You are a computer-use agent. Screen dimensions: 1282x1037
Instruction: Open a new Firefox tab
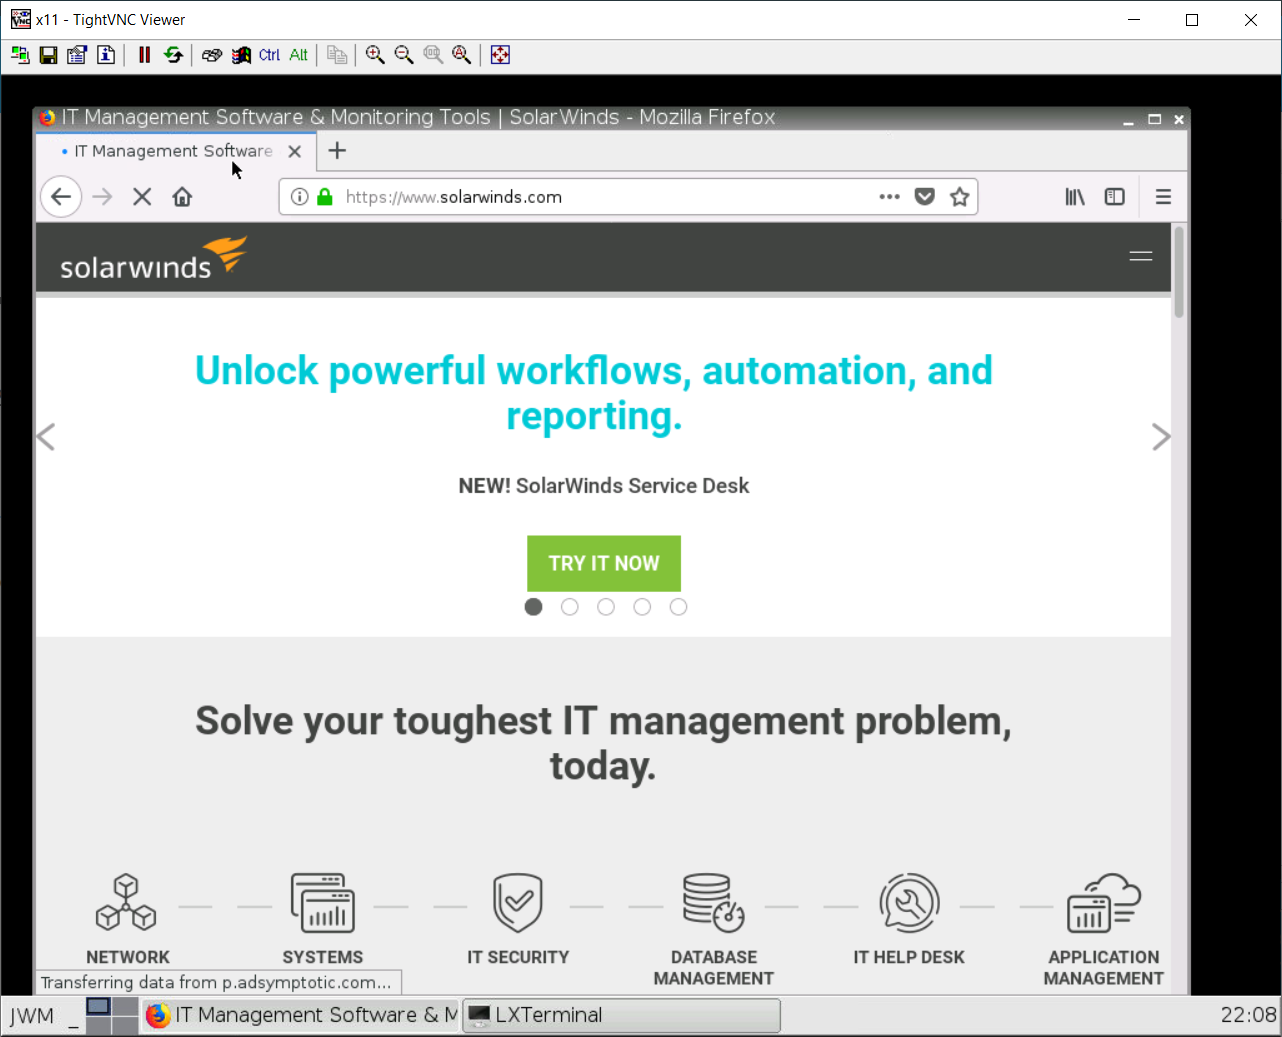pos(337,151)
